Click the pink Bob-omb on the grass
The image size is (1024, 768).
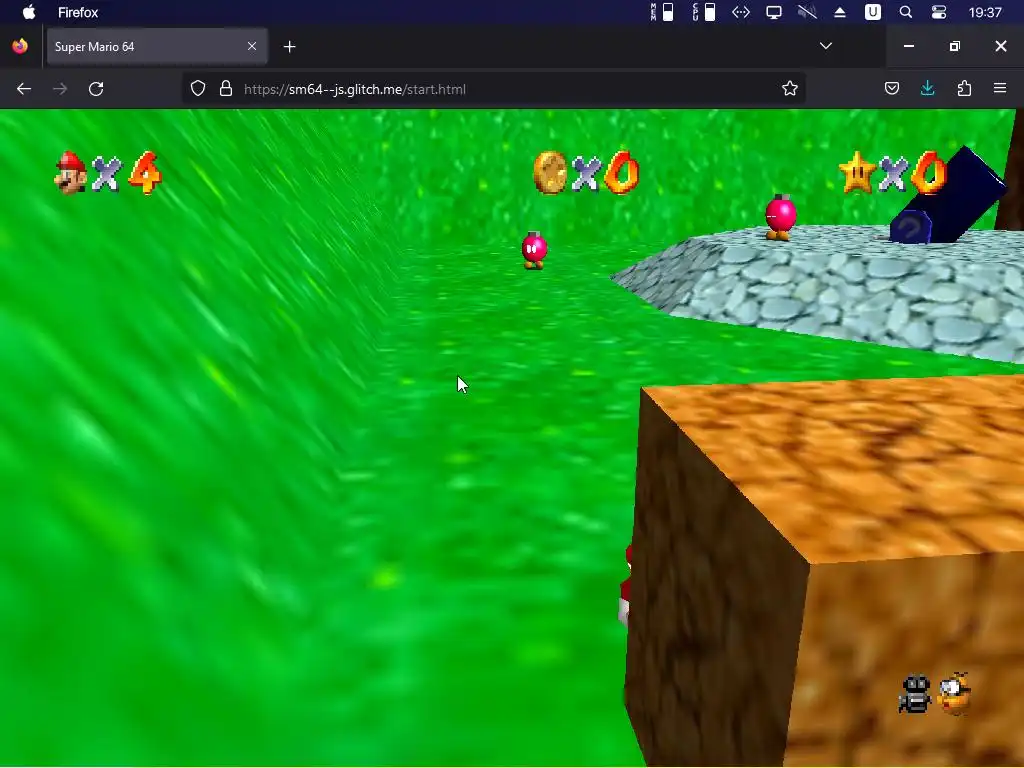pos(534,249)
